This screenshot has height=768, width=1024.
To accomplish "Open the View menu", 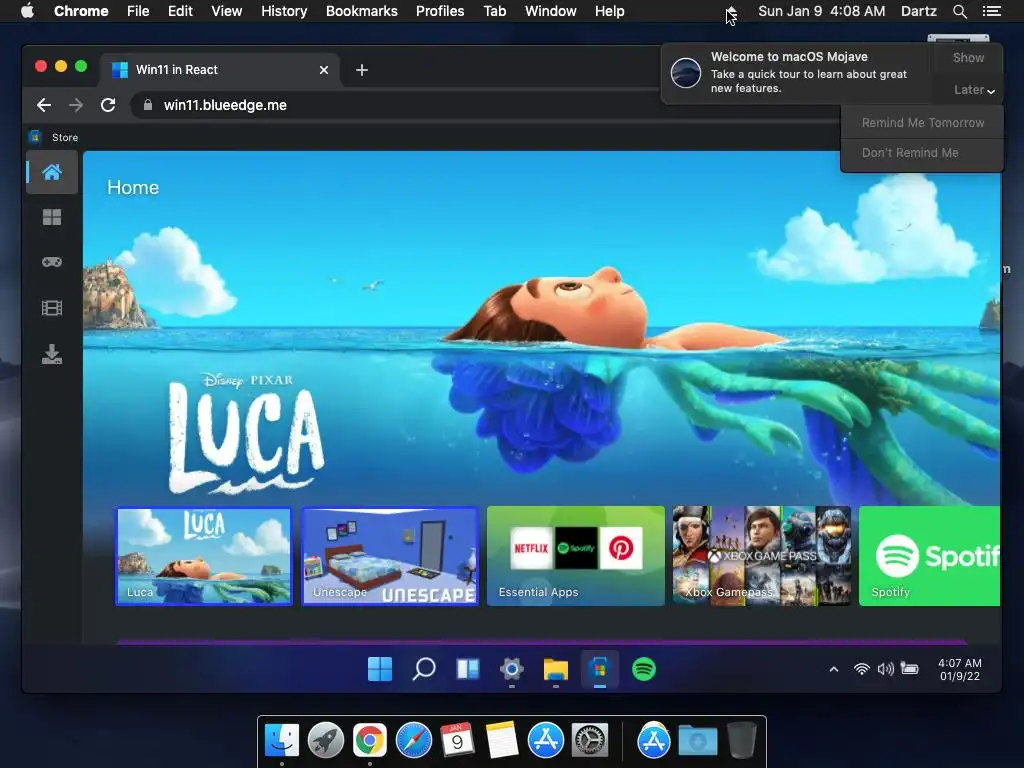I will [227, 11].
